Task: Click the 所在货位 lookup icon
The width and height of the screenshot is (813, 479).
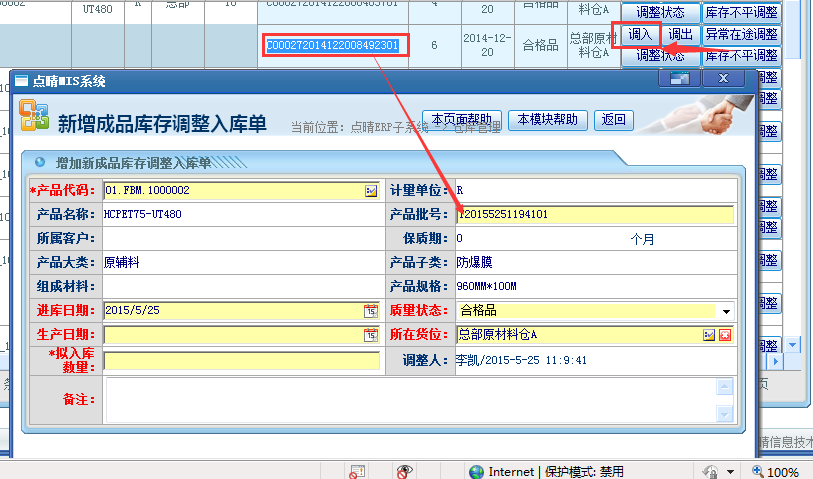Action: [709, 335]
